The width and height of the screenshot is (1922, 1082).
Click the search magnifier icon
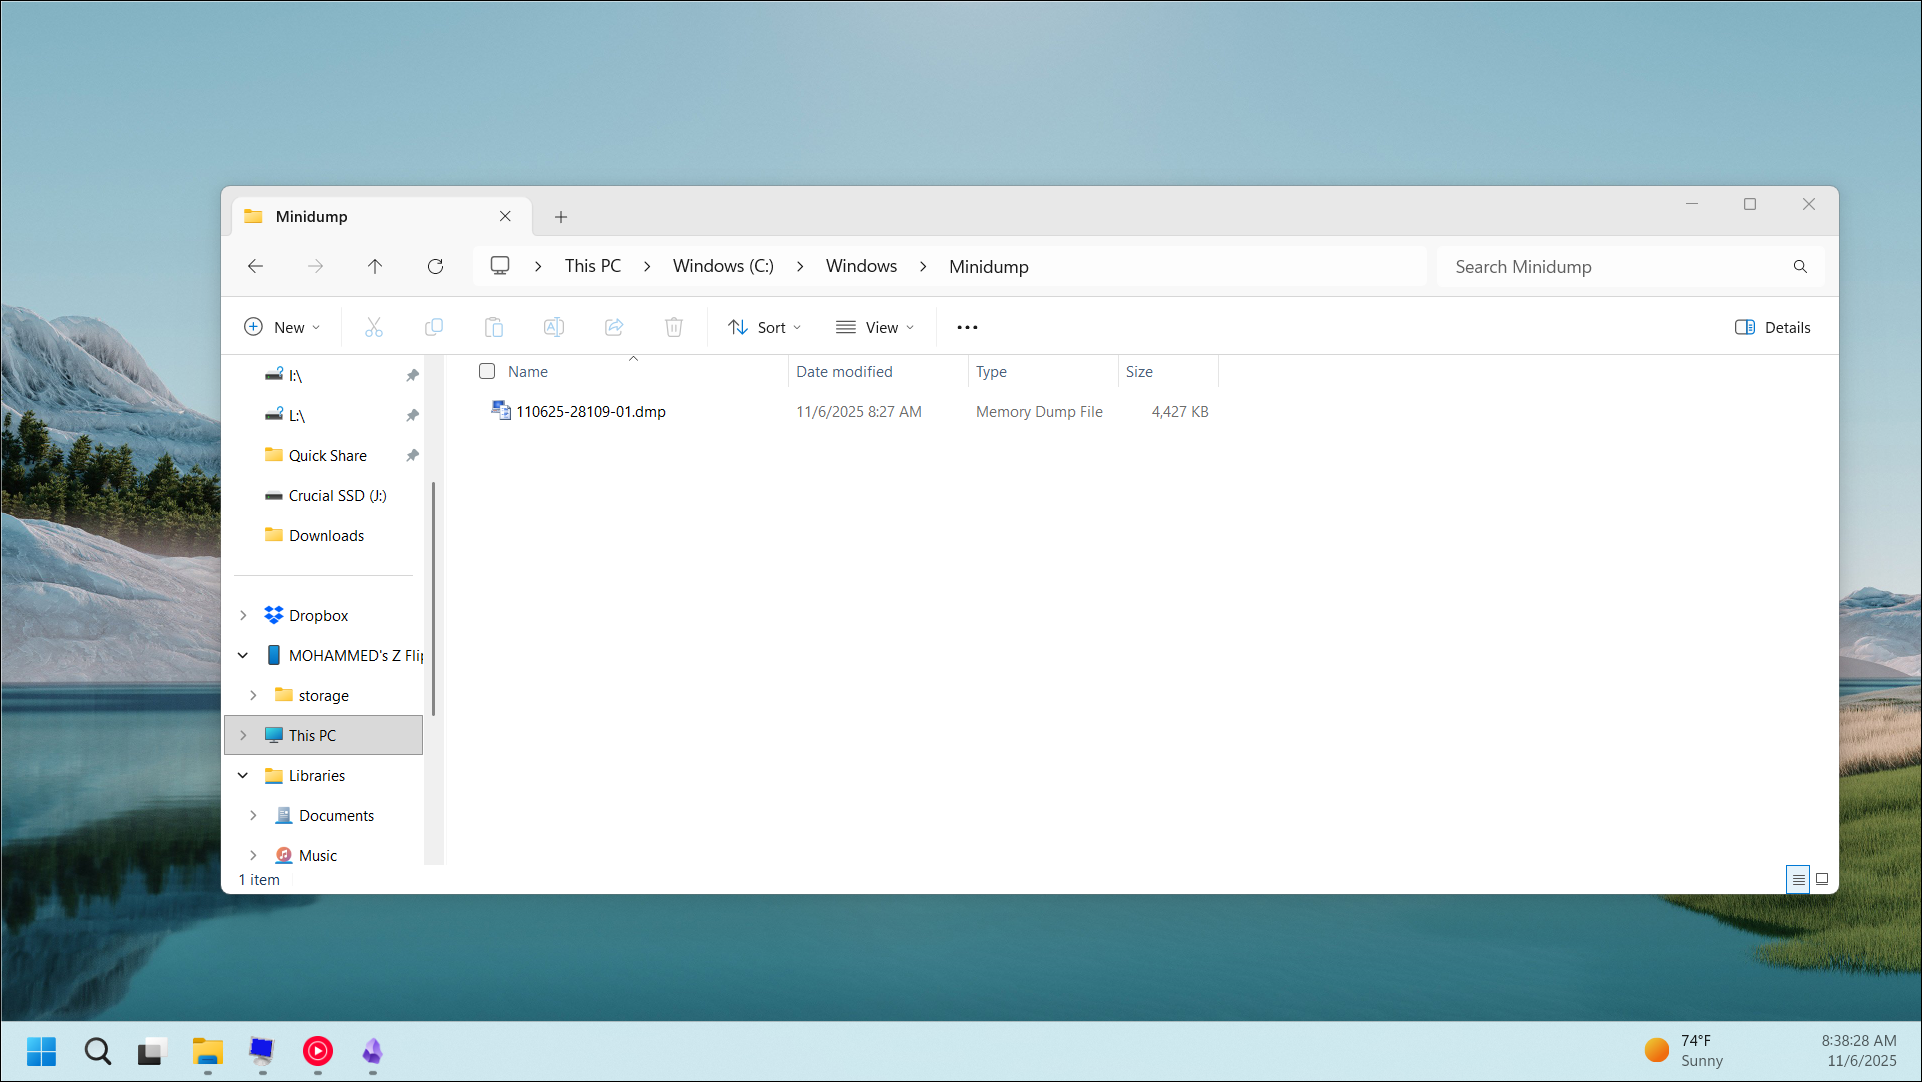pos(1800,267)
